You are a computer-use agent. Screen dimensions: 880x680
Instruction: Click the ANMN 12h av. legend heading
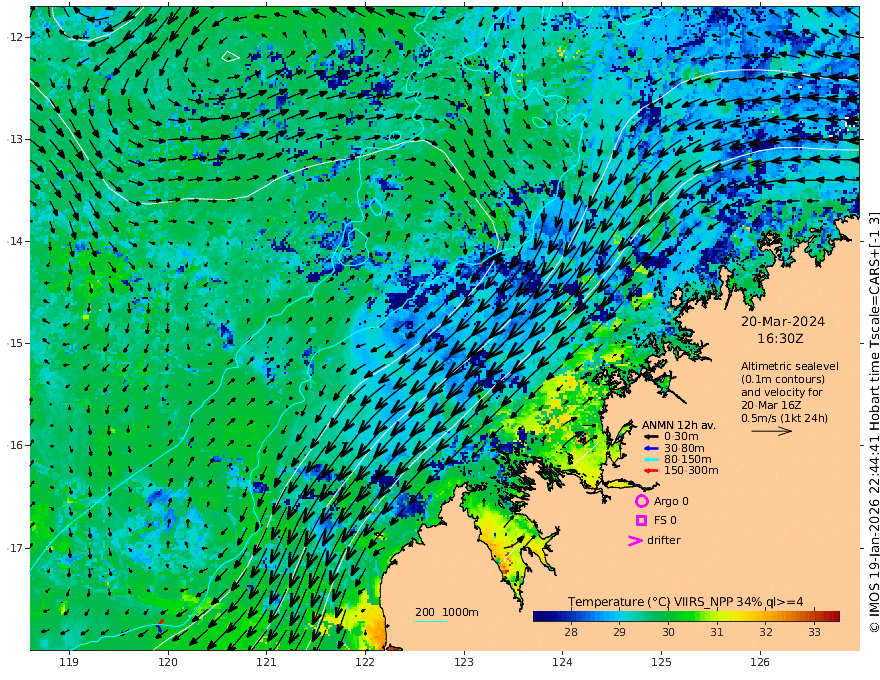pyautogui.click(x=679, y=425)
